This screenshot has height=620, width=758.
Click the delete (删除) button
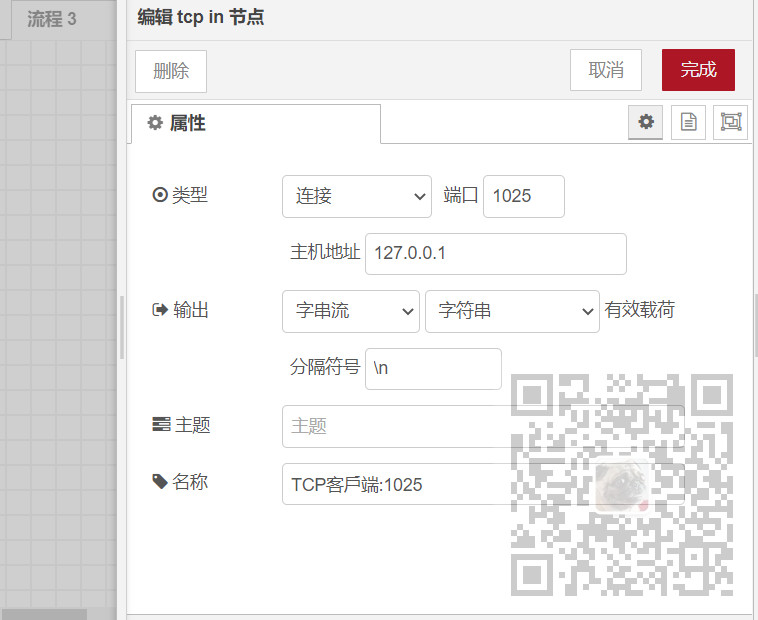coord(171,71)
